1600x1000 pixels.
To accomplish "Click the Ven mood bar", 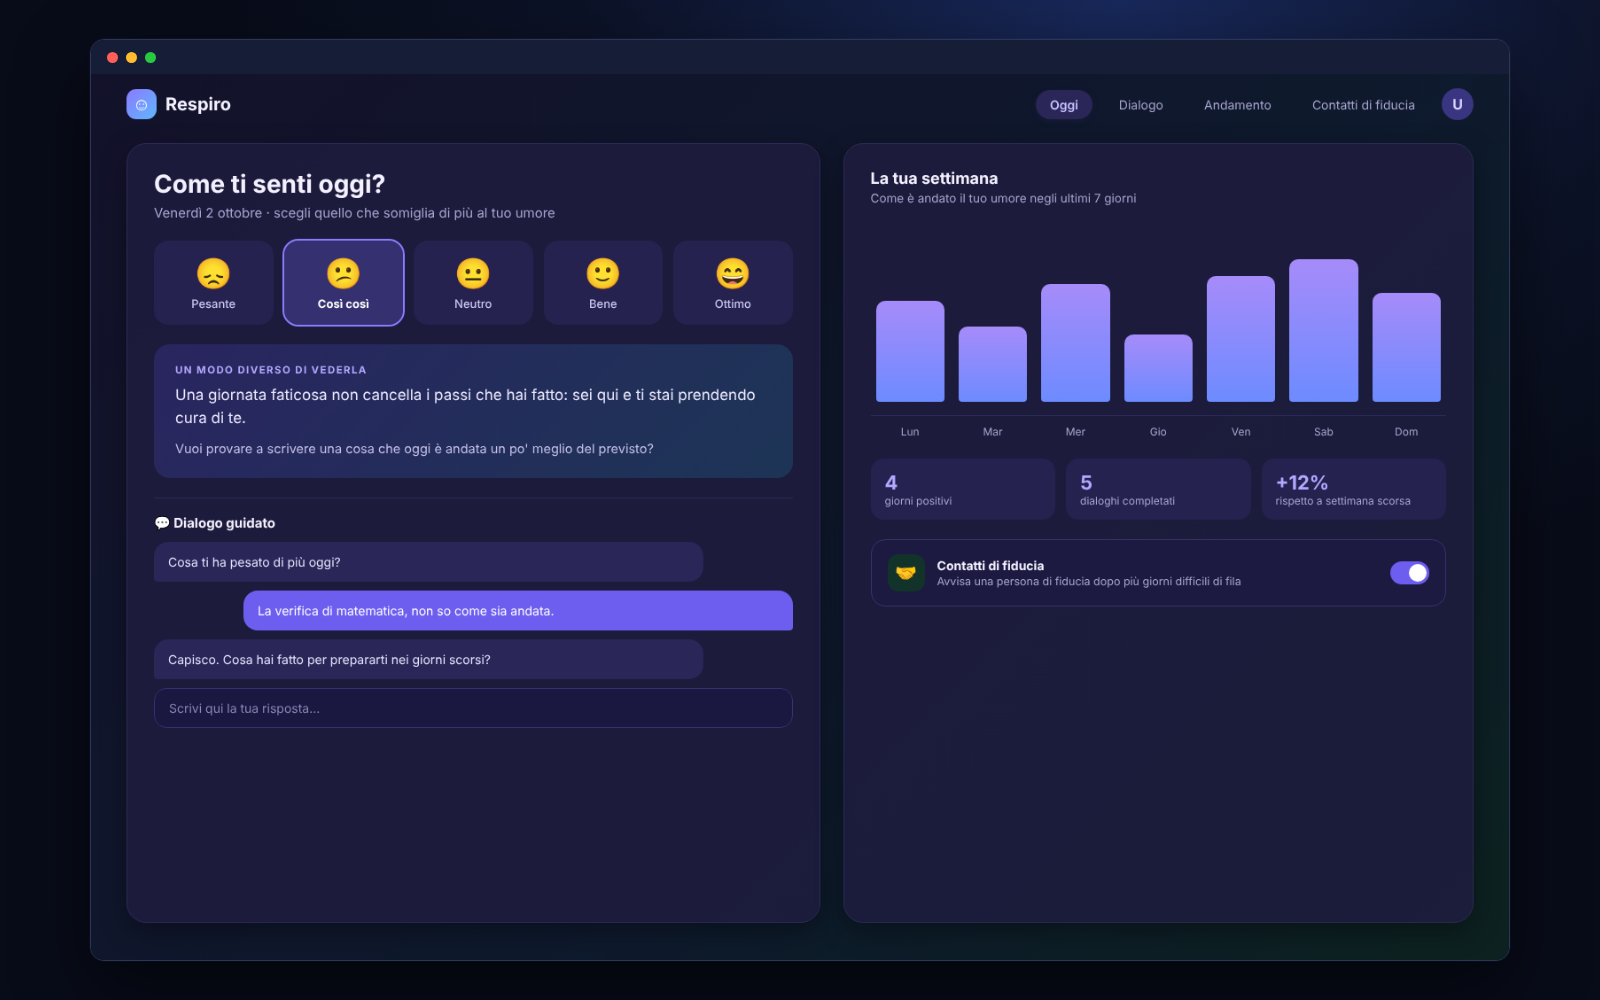I will (x=1241, y=339).
